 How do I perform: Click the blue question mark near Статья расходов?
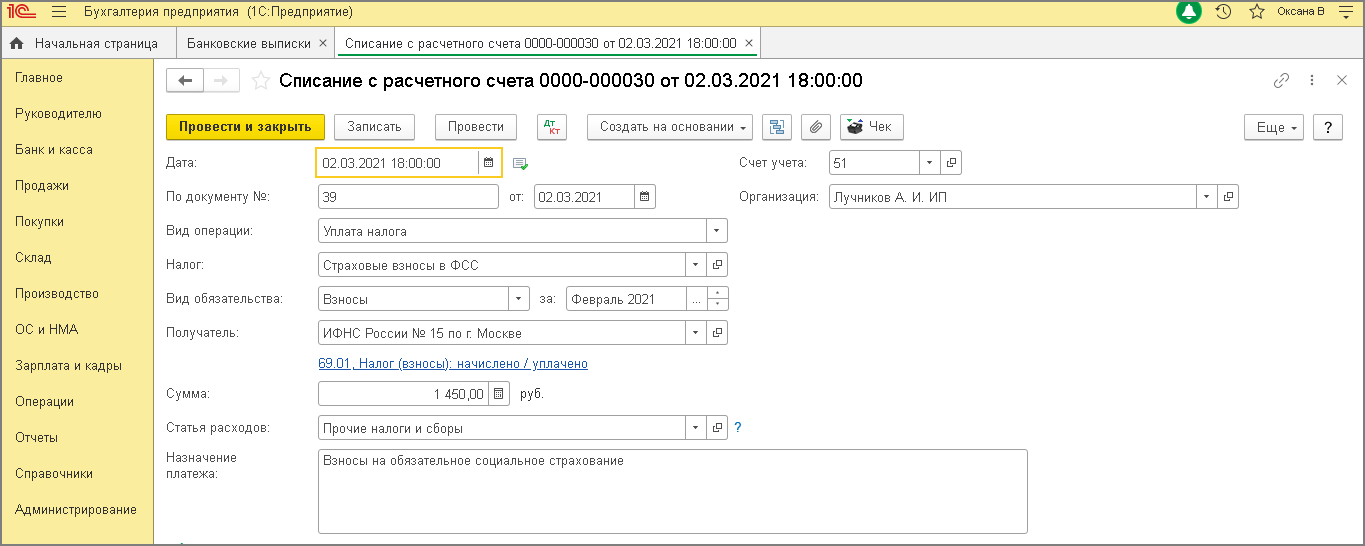pos(738,428)
